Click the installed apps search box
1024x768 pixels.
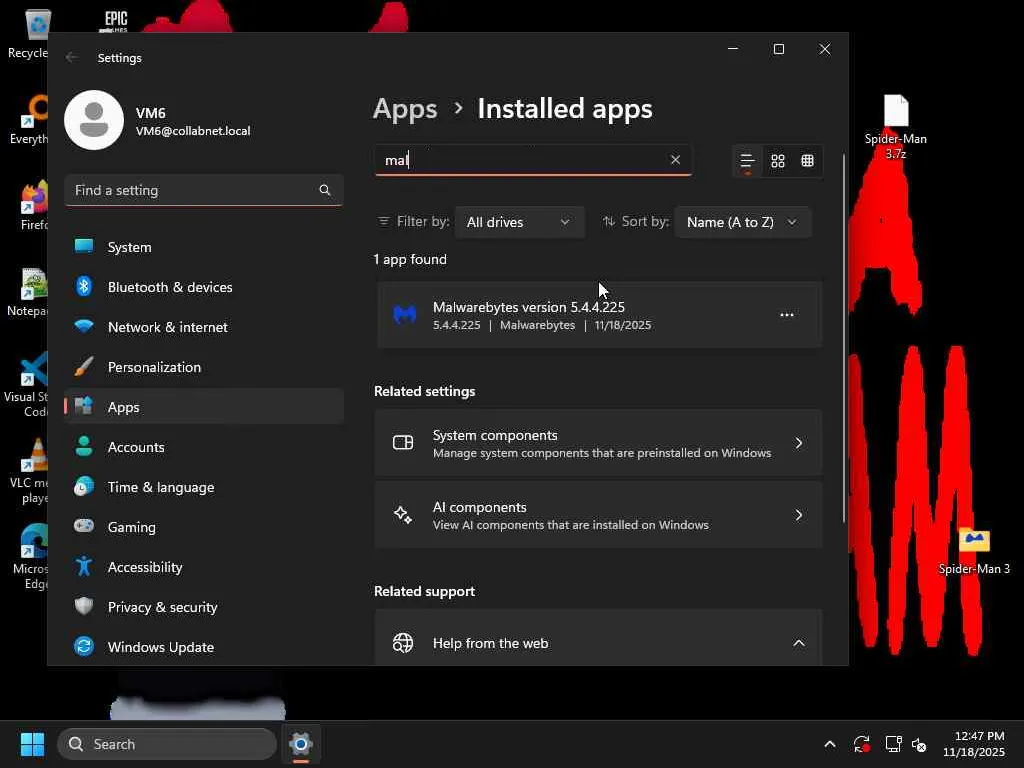533,160
